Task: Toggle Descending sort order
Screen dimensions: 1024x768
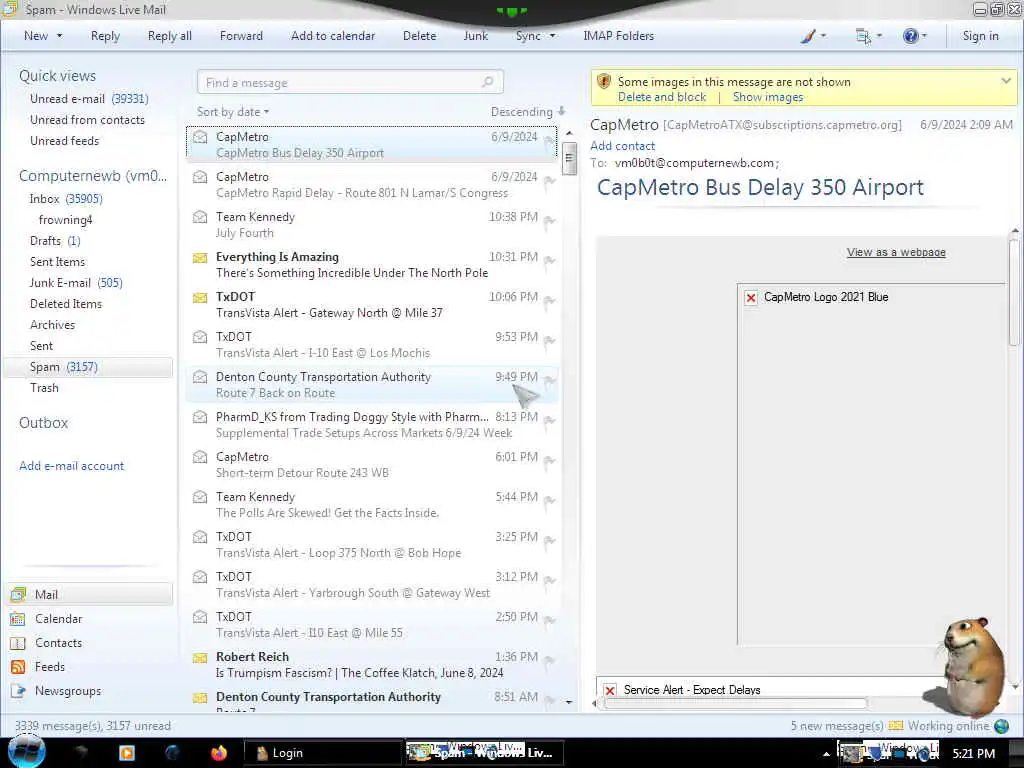Action: pyautogui.click(x=528, y=112)
